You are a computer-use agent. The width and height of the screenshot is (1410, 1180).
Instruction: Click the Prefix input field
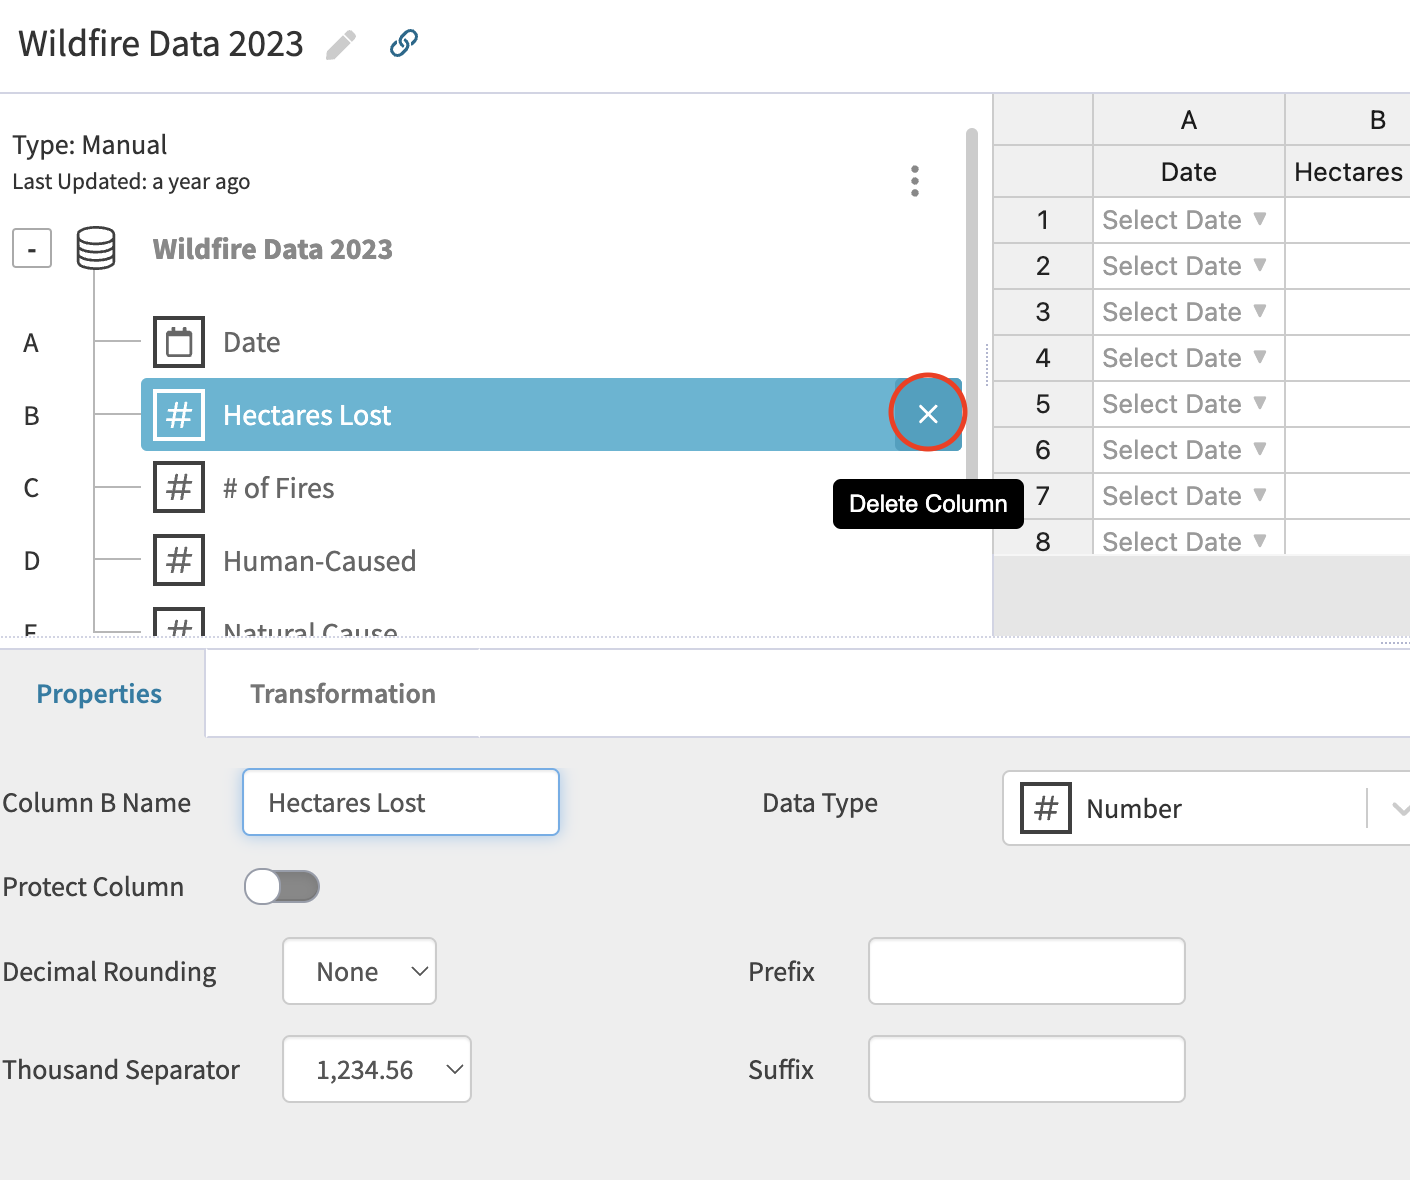(1026, 971)
